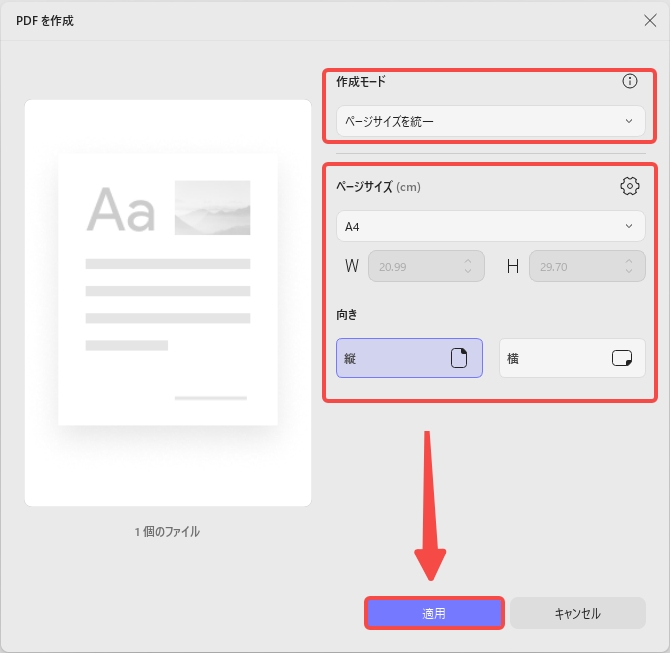Increase height with the up stepper arrow
The image size is (670, 653).
coord(629,261)
